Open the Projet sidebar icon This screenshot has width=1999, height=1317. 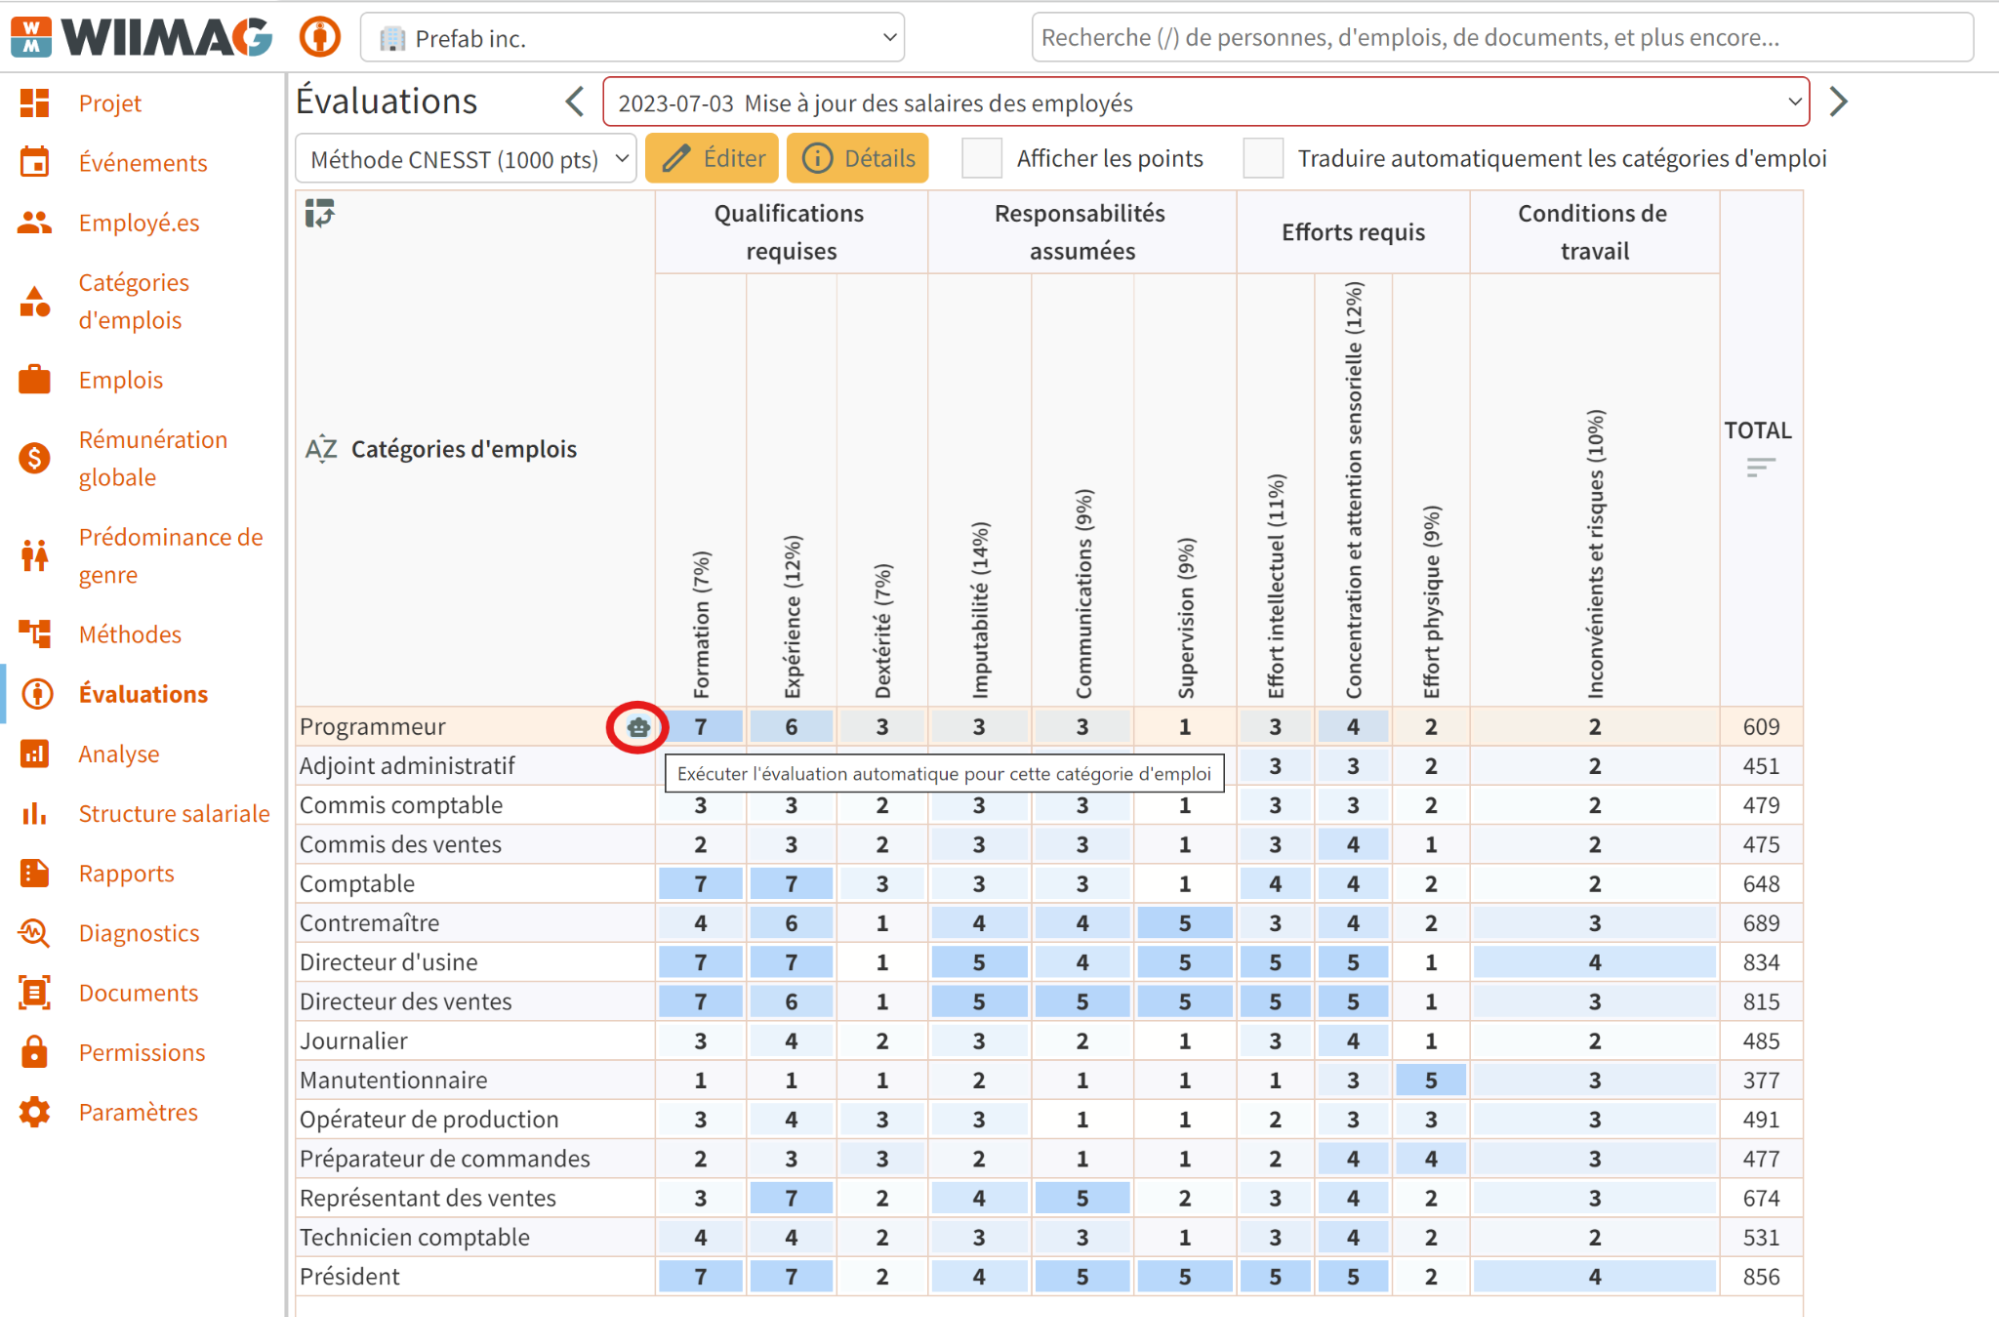click(35, 103)
